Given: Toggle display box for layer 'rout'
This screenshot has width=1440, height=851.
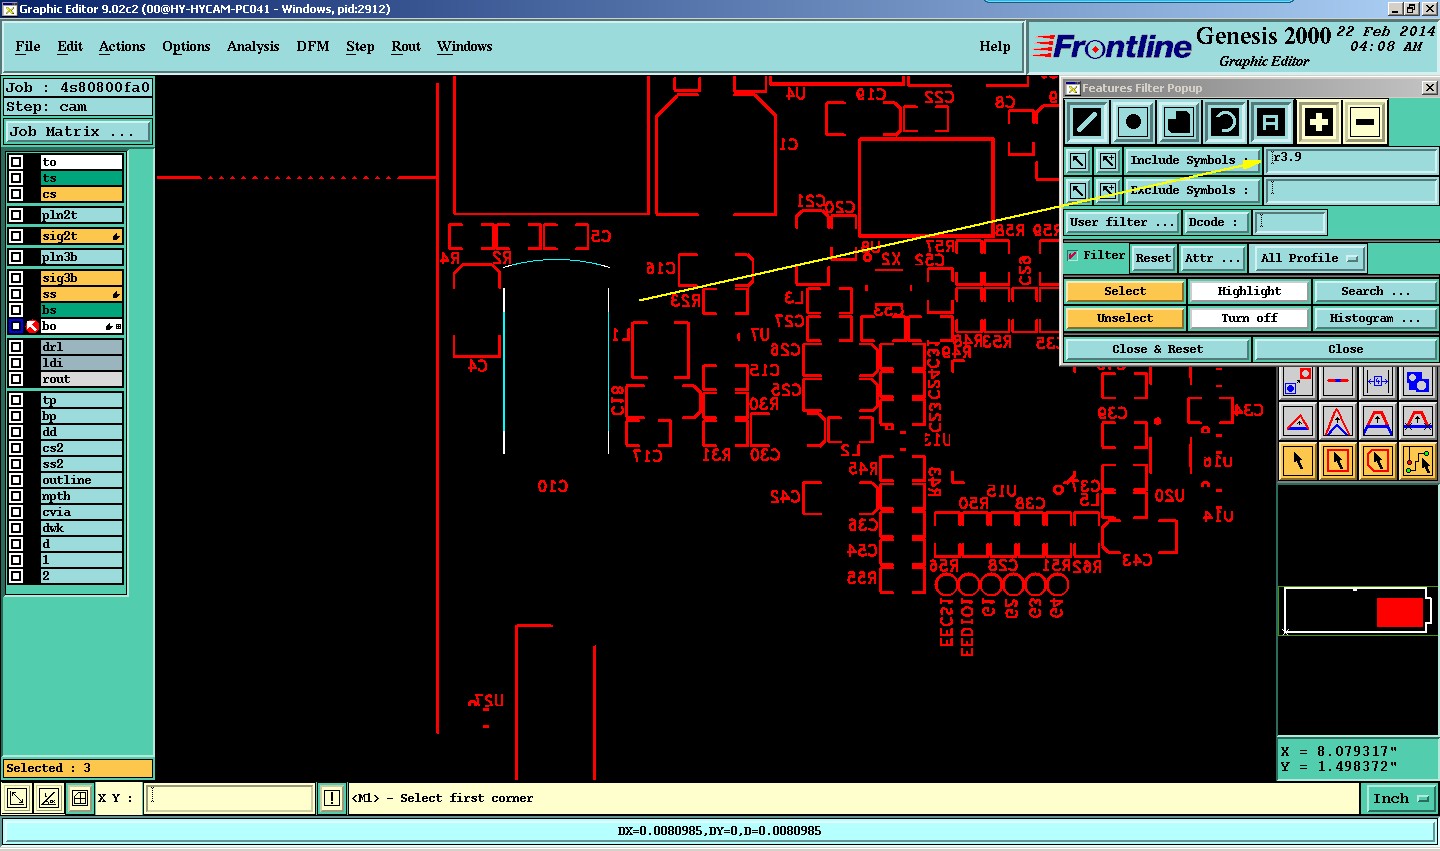Looking at the screenshot, I should tap(16, 379).
